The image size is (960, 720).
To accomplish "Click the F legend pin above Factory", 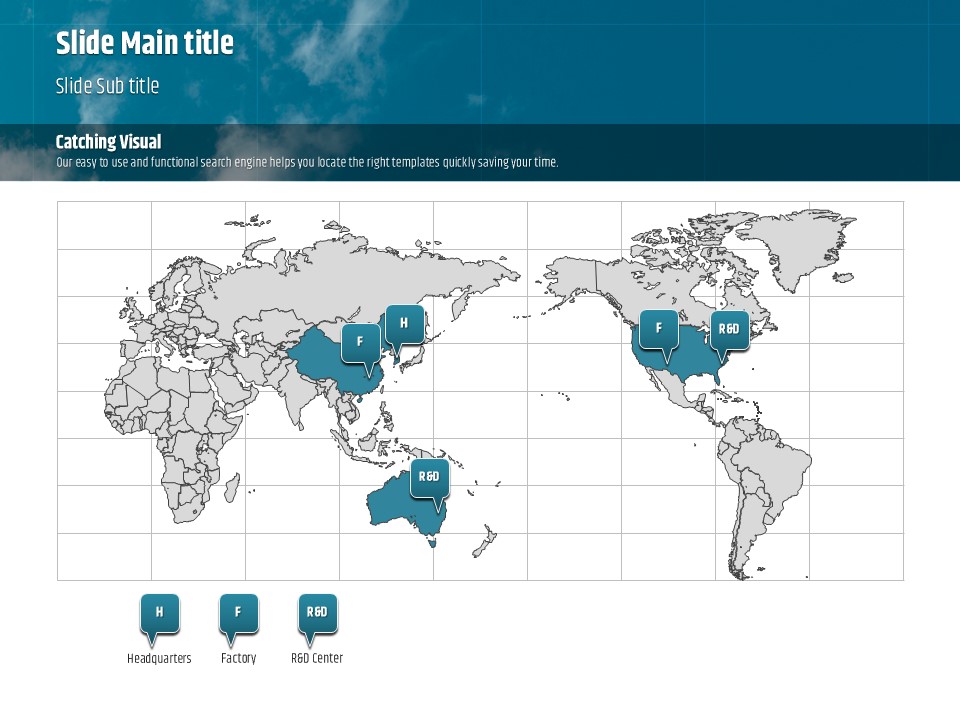I will (238, 613).
